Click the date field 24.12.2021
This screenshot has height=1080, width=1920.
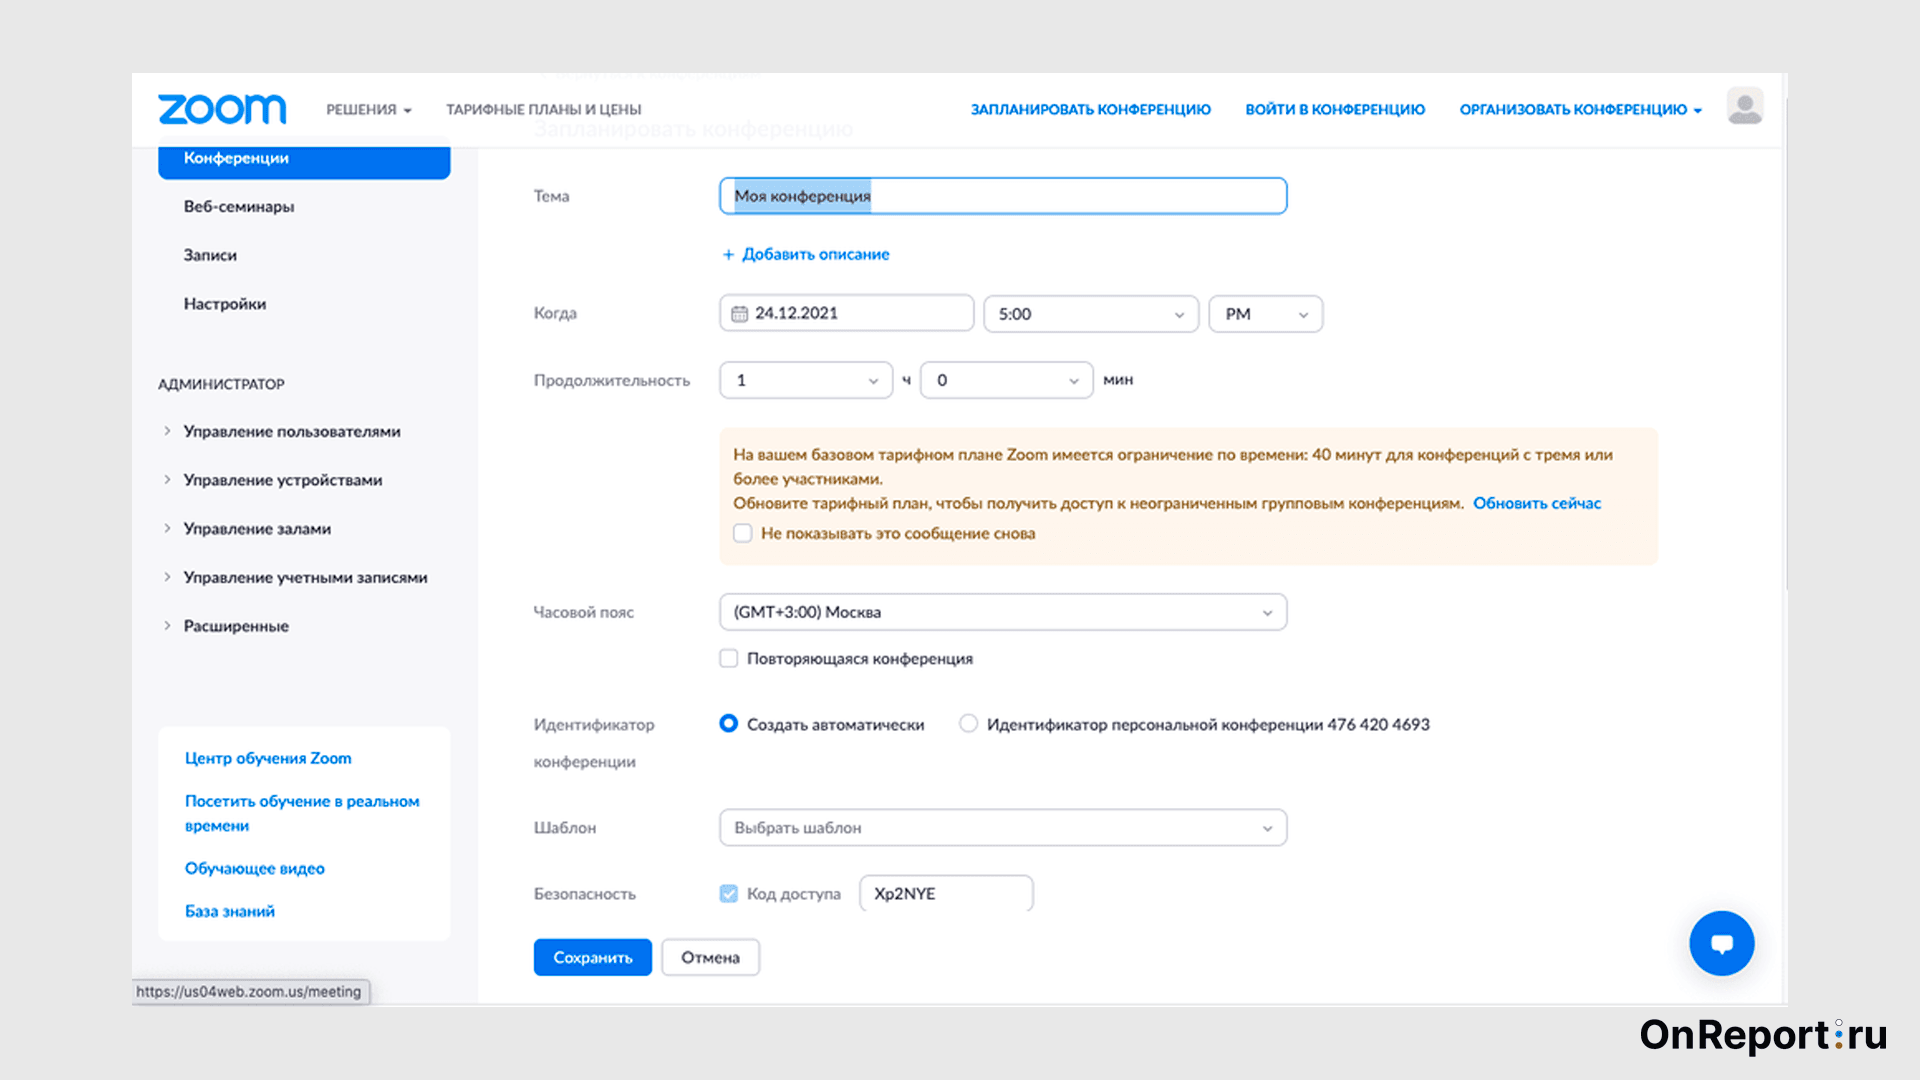[846, 314]
